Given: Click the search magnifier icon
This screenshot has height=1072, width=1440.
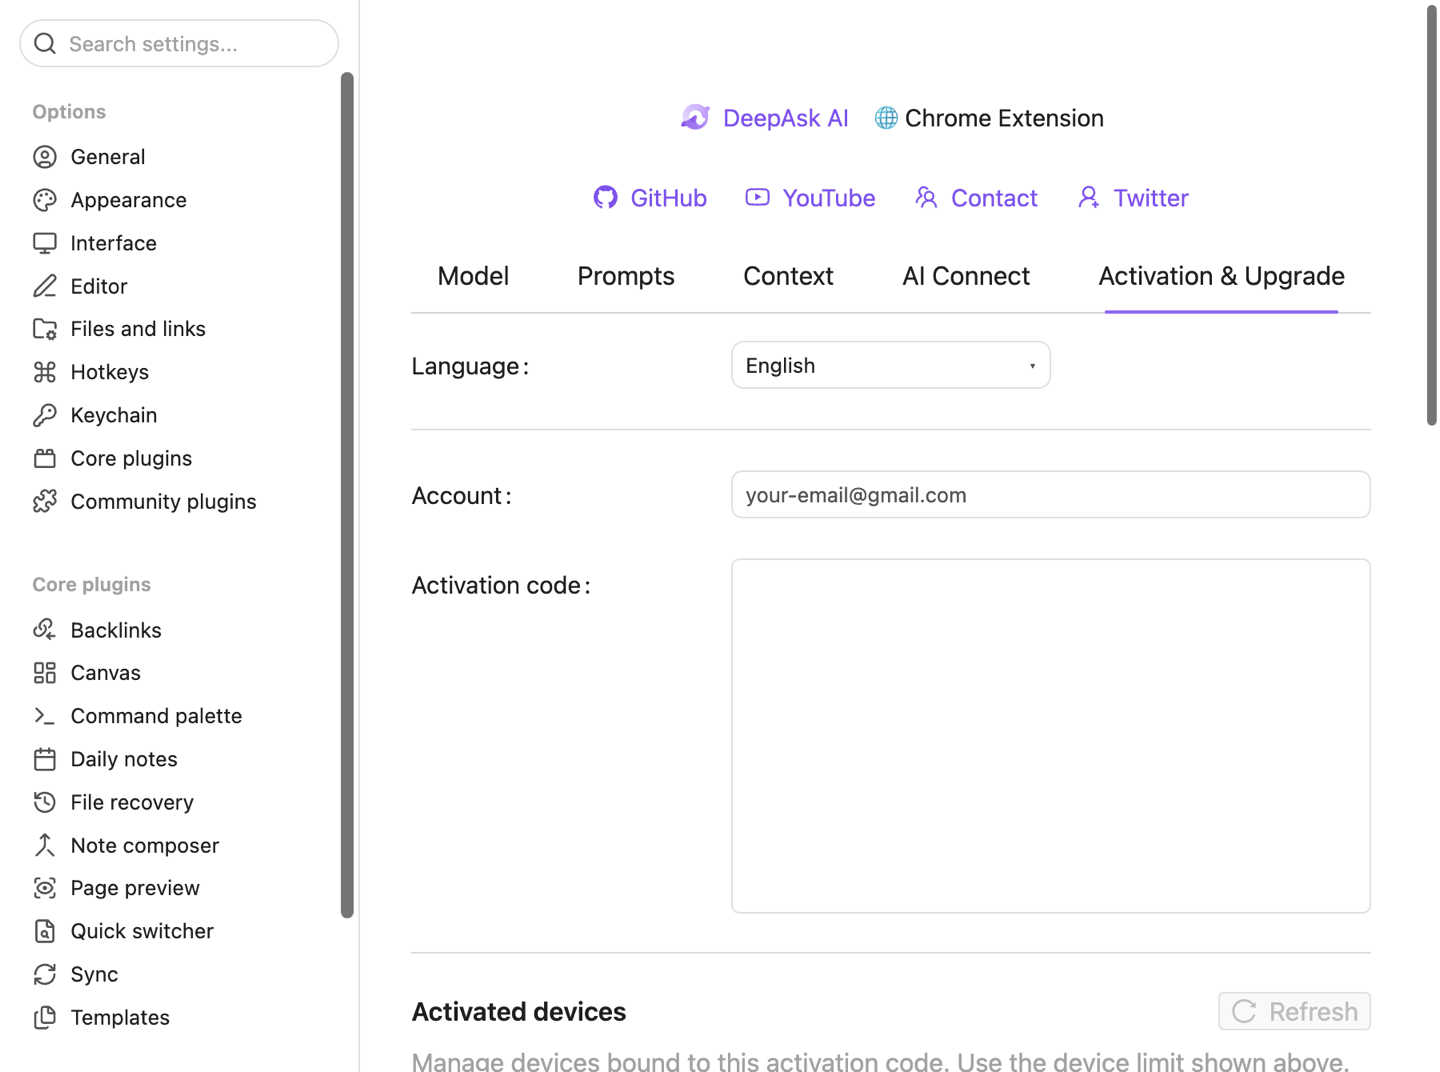Looking at the screenshot, I should [45, 43].
